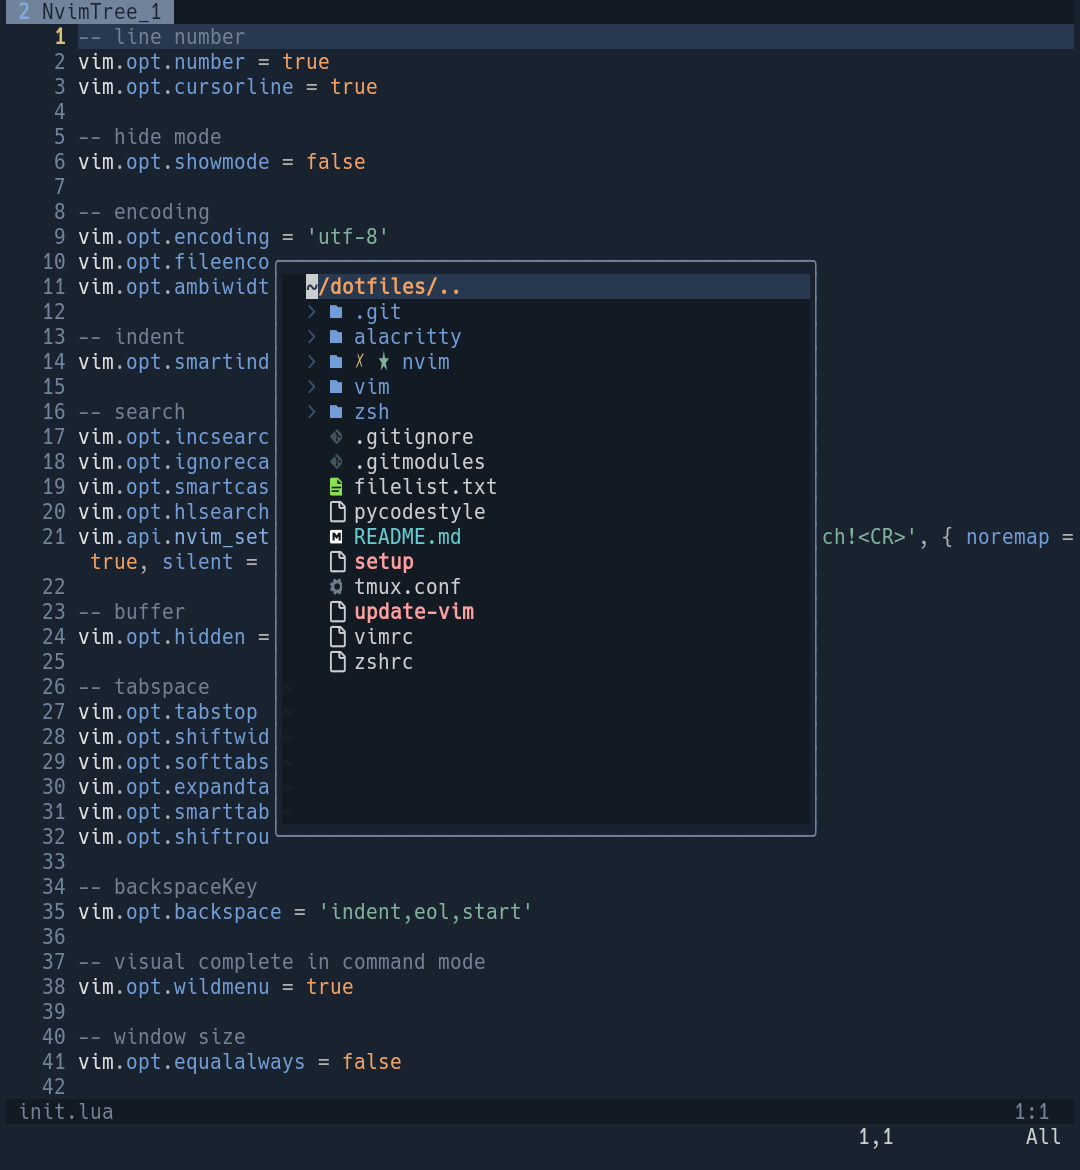Screen dimensions: 1080x1170
Task: Click the 1,1 ruler in the command line
Action: point(875,1137)
